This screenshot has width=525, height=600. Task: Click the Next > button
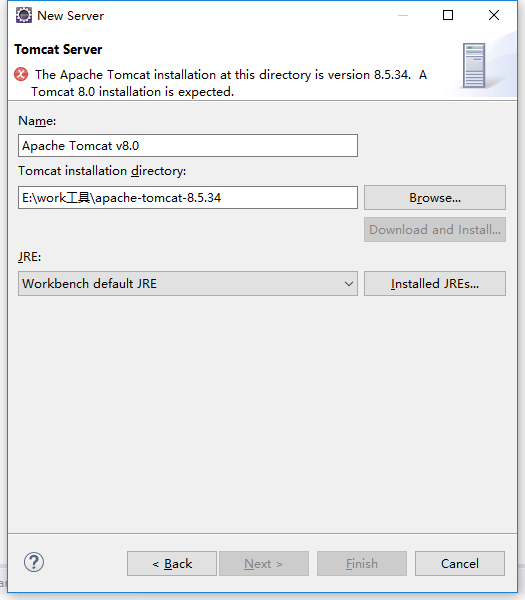pyautogui.click(x=264, y=564)
